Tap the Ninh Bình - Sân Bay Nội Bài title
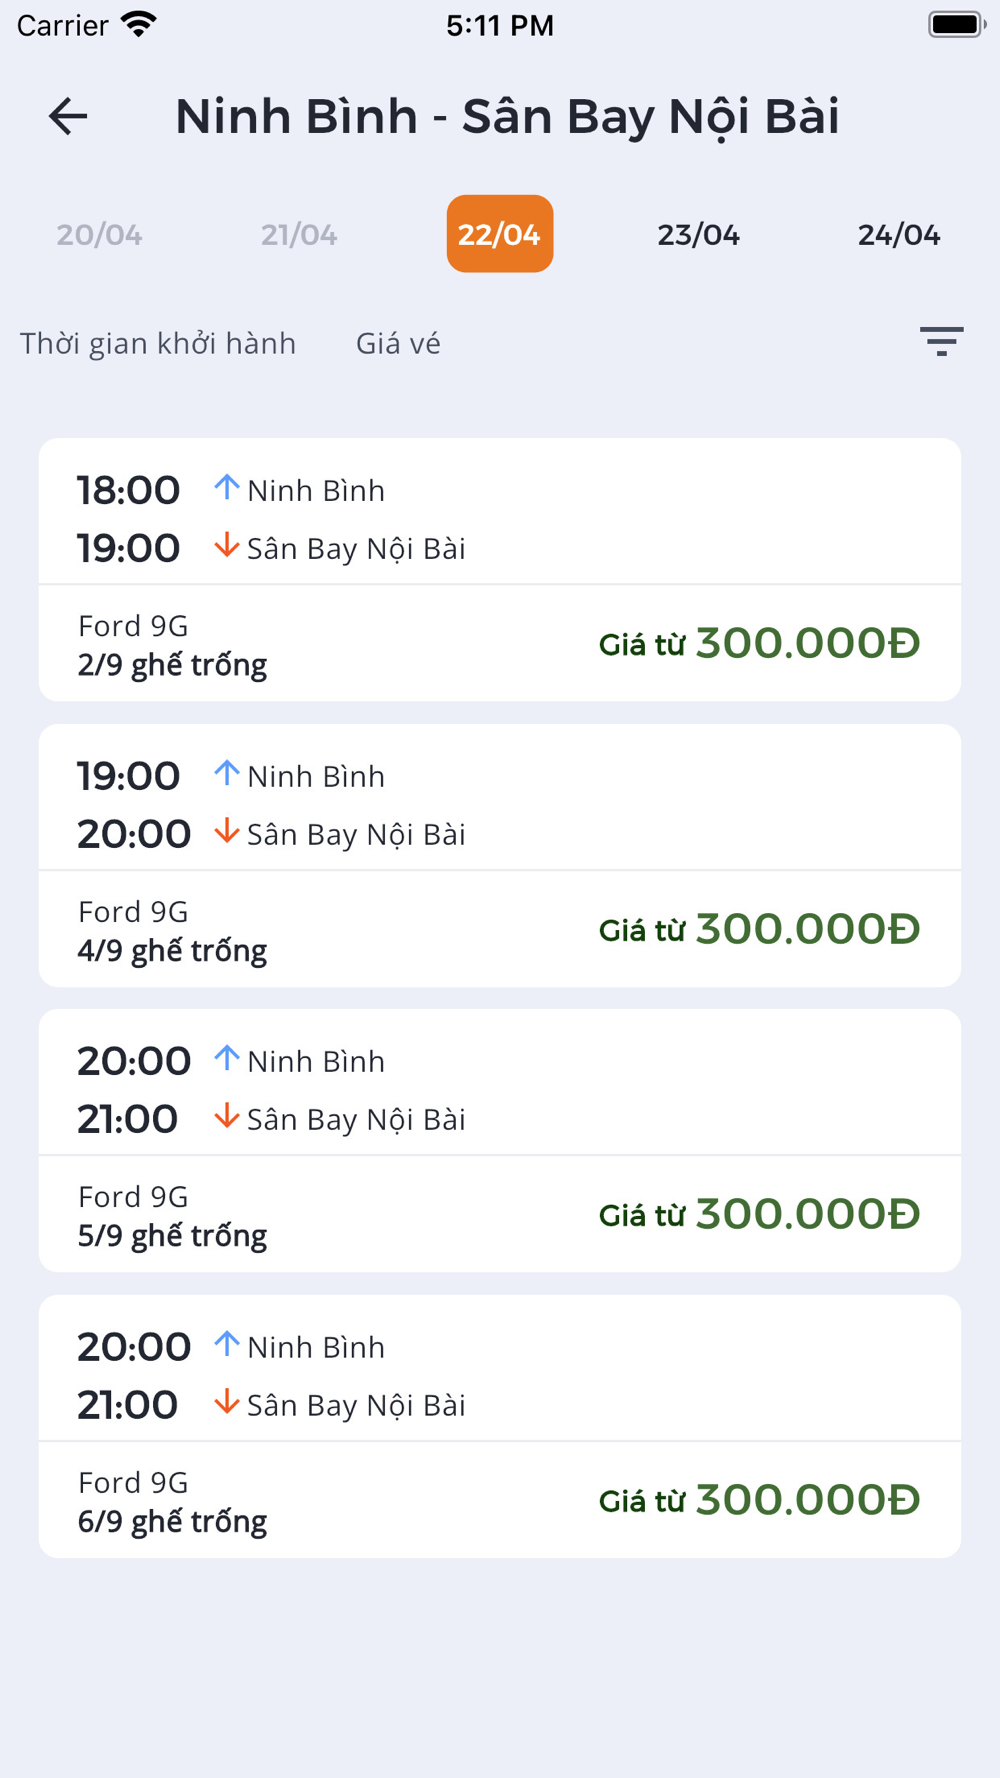Image resolution: width=1000 pixels, height=1778 pixels. click(507, 116)
